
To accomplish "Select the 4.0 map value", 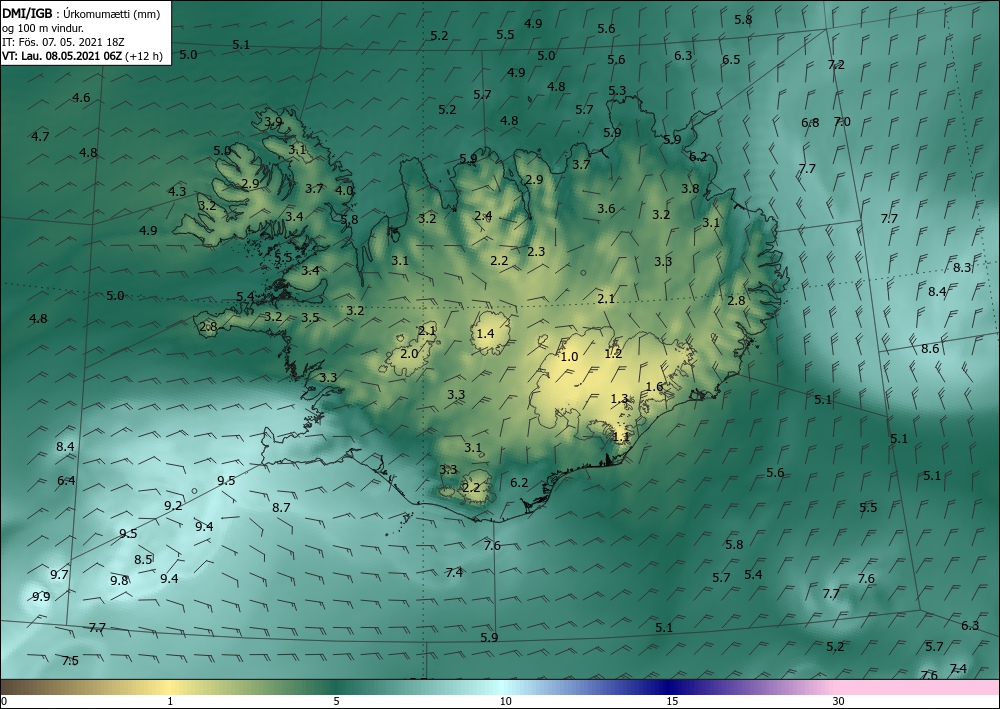I will 344,190.
